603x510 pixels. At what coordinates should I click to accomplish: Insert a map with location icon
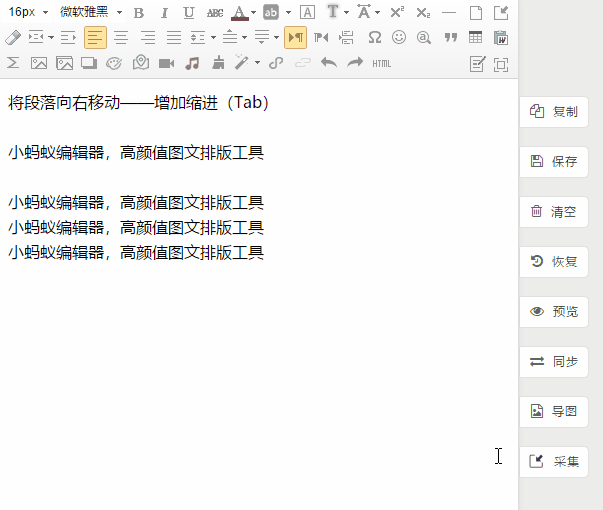tap(141, 63)
